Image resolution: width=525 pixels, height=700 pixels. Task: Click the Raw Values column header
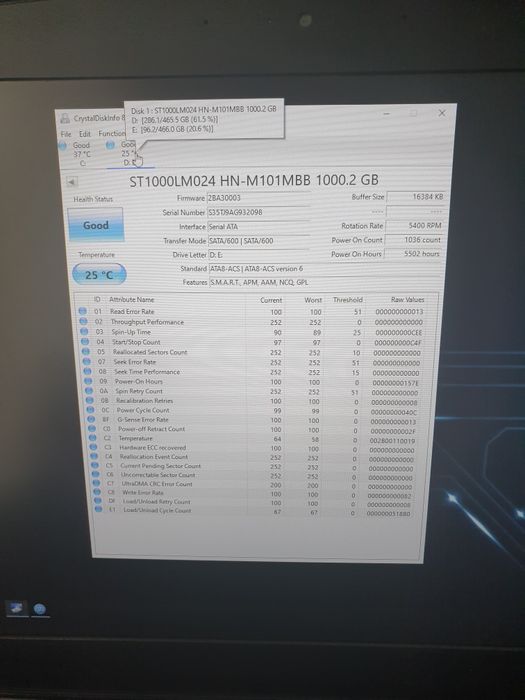point(408,300)
